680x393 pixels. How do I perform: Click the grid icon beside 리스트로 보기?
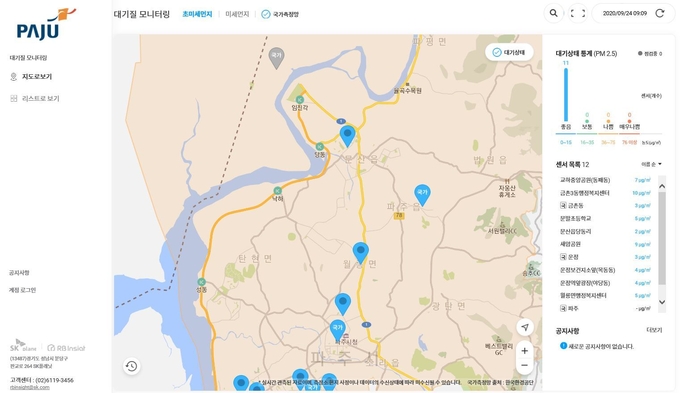click(13, 98)
